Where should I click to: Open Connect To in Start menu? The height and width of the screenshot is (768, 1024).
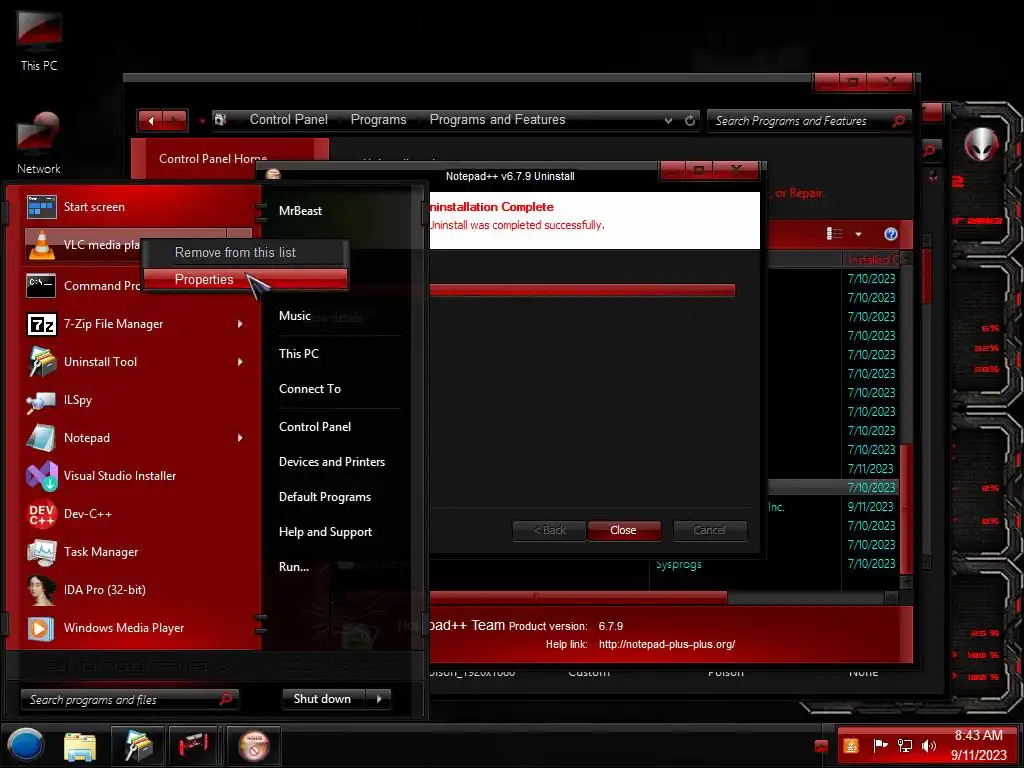point(310,389)
